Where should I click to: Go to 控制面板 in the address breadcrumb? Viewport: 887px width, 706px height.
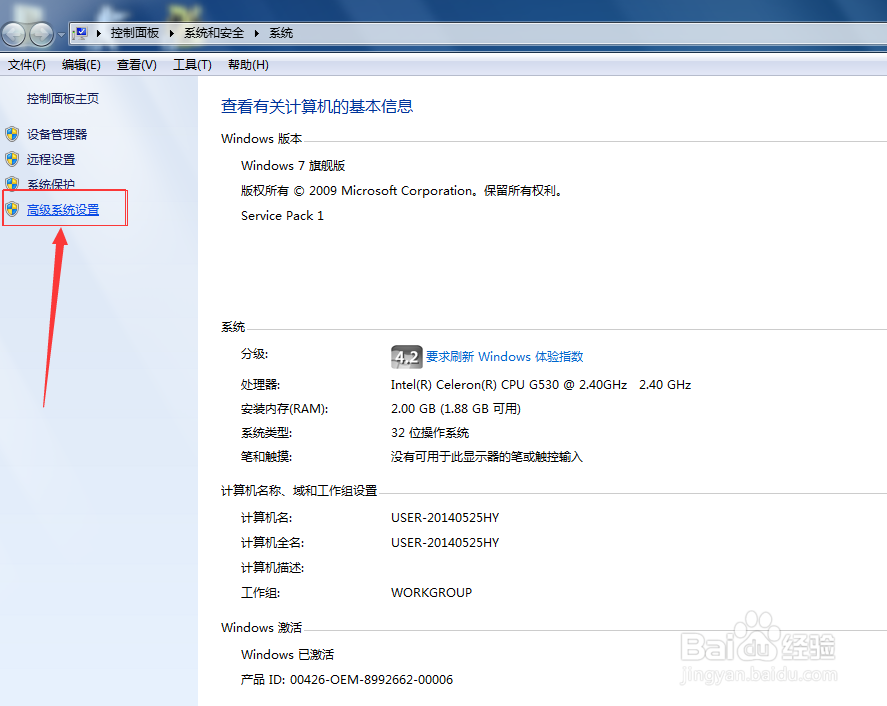tap(135, 33)
